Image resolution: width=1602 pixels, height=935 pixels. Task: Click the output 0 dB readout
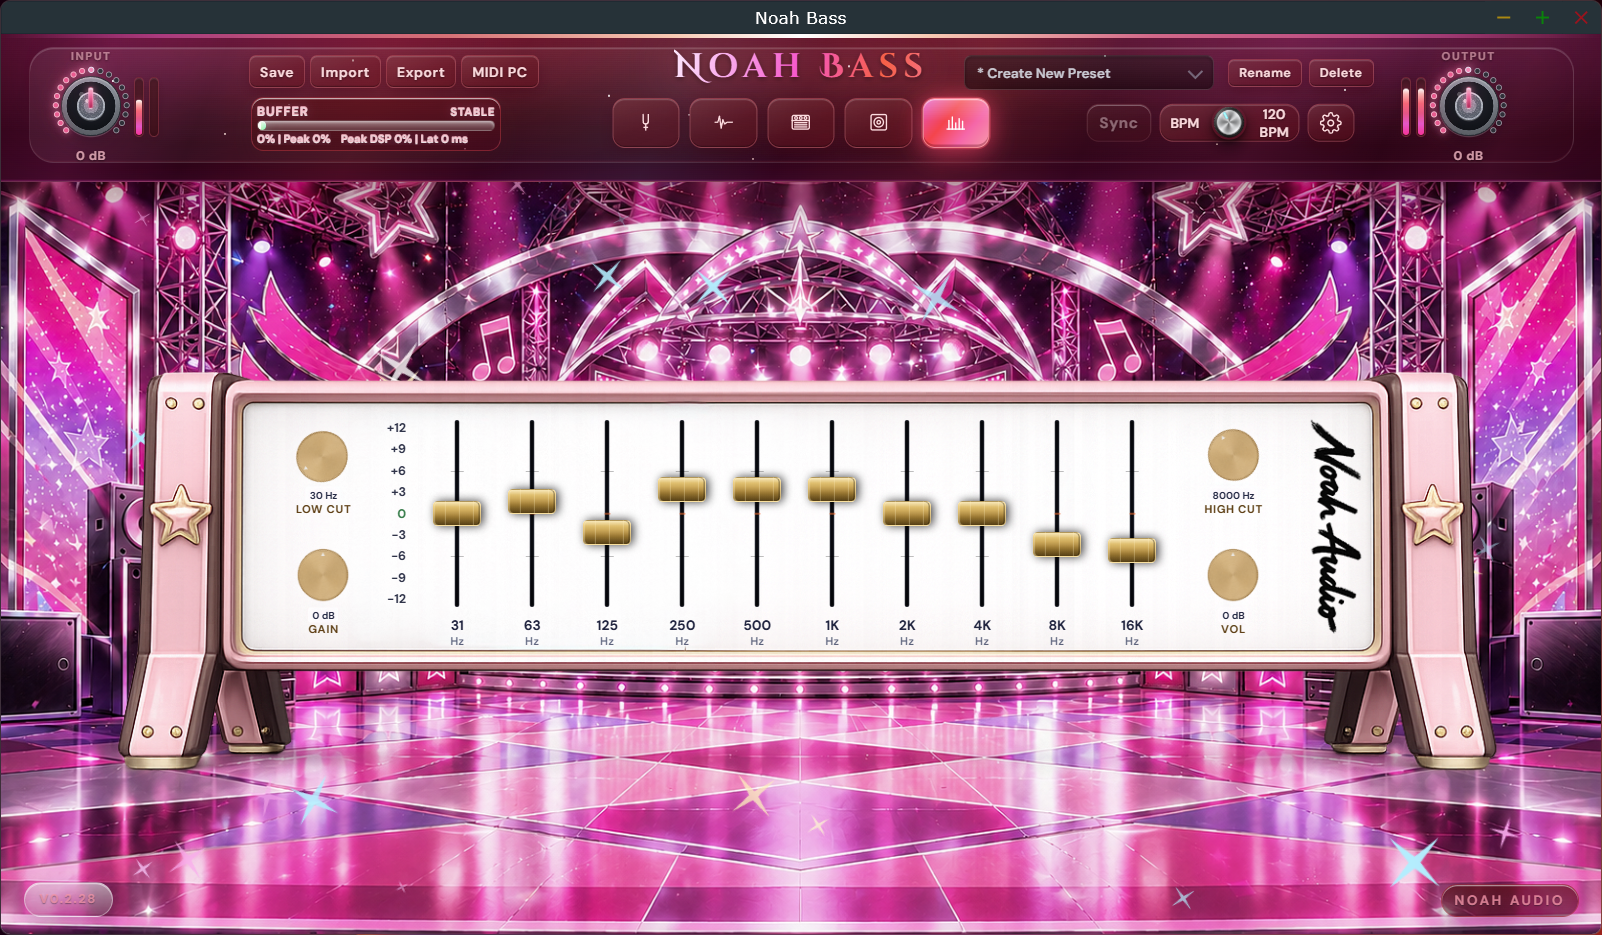1468,156
